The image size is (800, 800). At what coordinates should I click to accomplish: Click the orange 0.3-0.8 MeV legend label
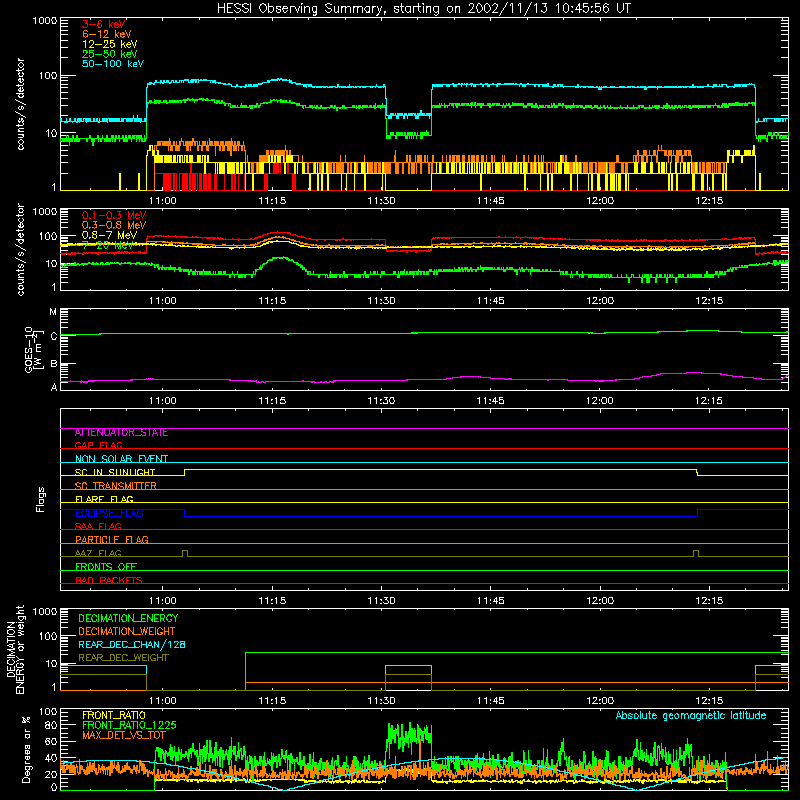[114, 225]
